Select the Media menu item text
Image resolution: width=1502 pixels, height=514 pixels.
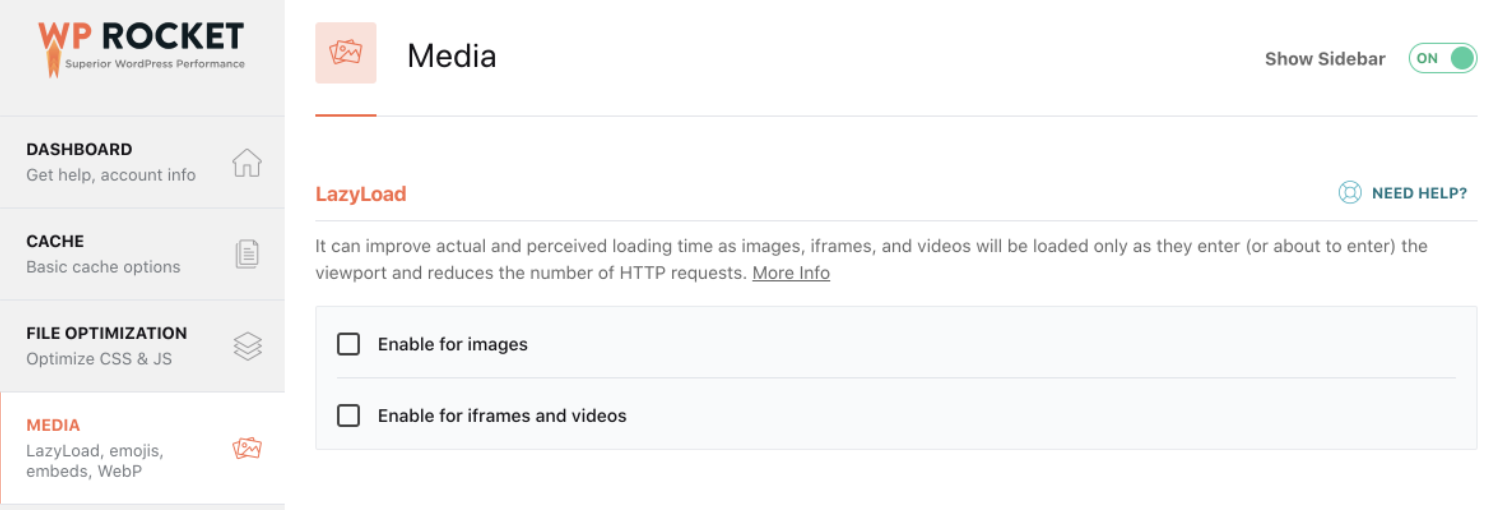(x=54, y=426)
